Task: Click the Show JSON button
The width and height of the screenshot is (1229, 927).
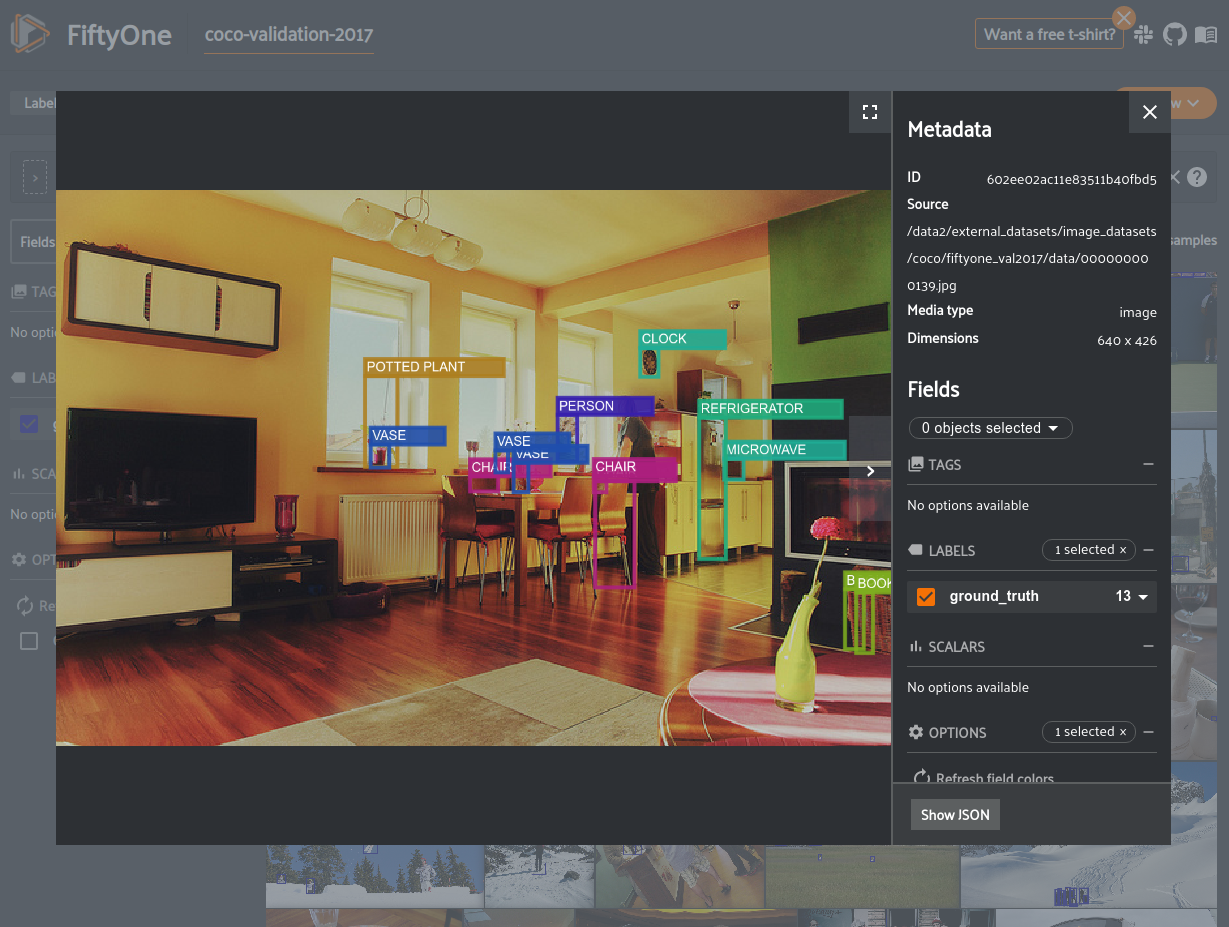Action: tap(955, 815)
